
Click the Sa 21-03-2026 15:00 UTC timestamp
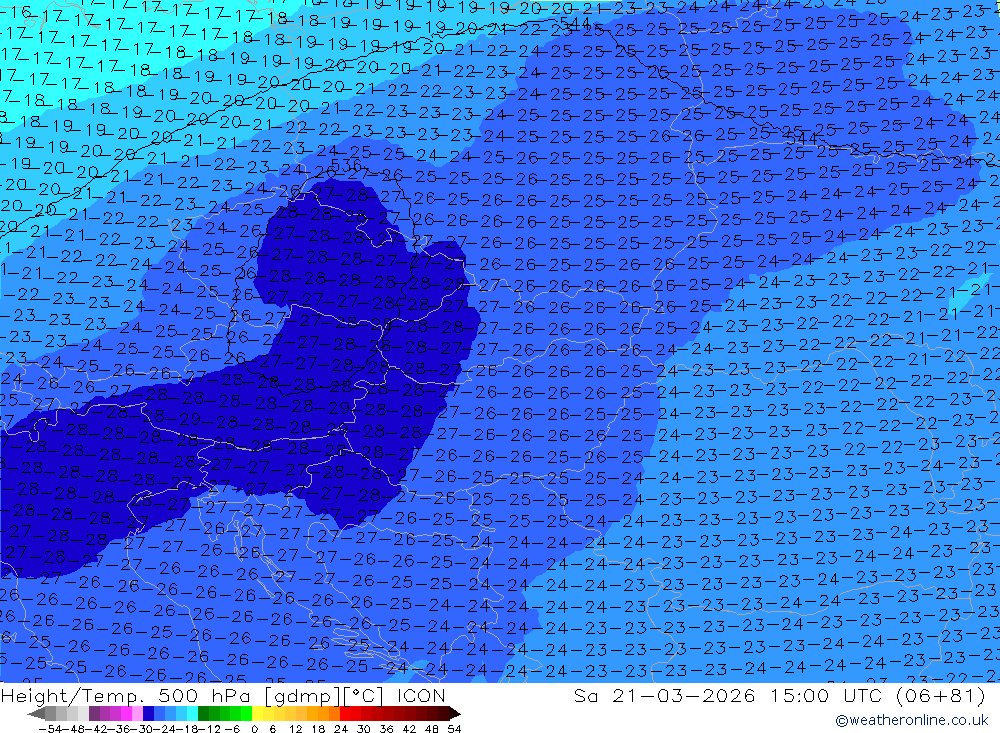(779, 695)
